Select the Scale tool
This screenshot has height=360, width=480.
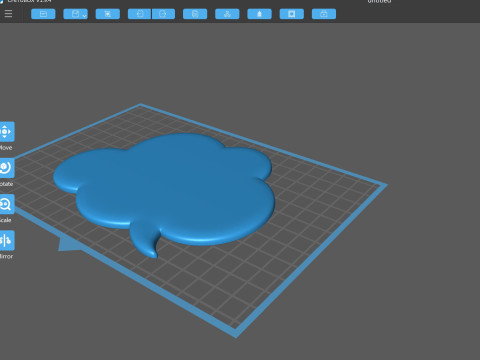coord(7,204)
